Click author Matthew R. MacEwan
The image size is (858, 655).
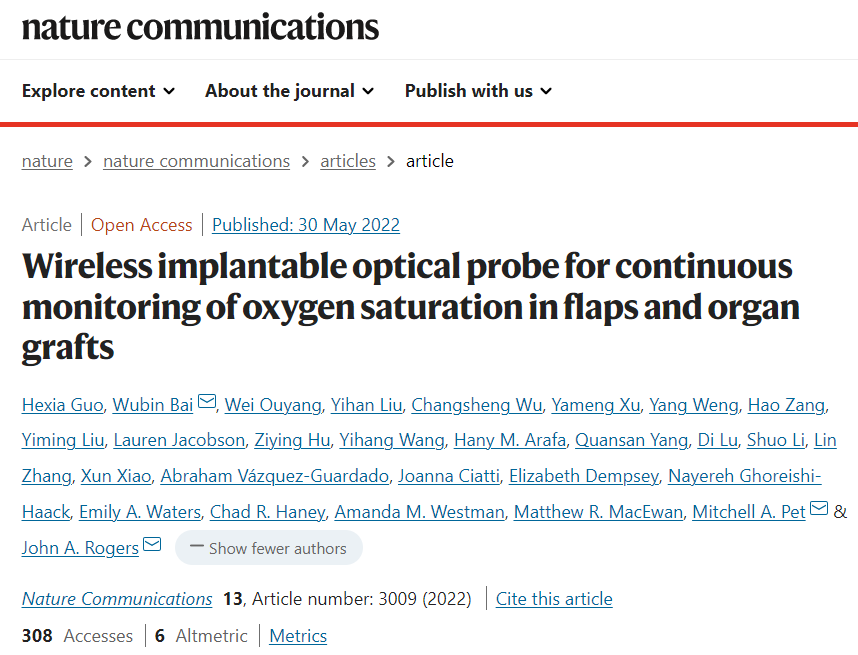coord(599,512)
